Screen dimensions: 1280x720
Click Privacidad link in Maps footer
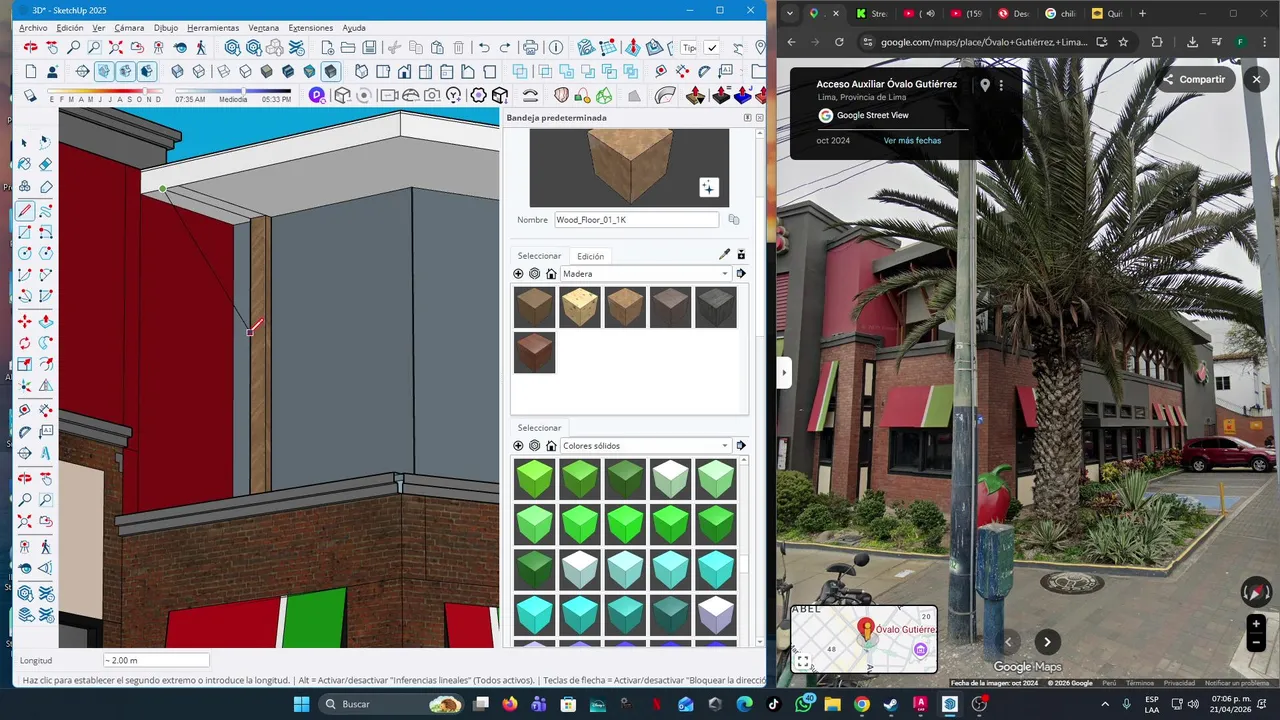(1179, 683)
